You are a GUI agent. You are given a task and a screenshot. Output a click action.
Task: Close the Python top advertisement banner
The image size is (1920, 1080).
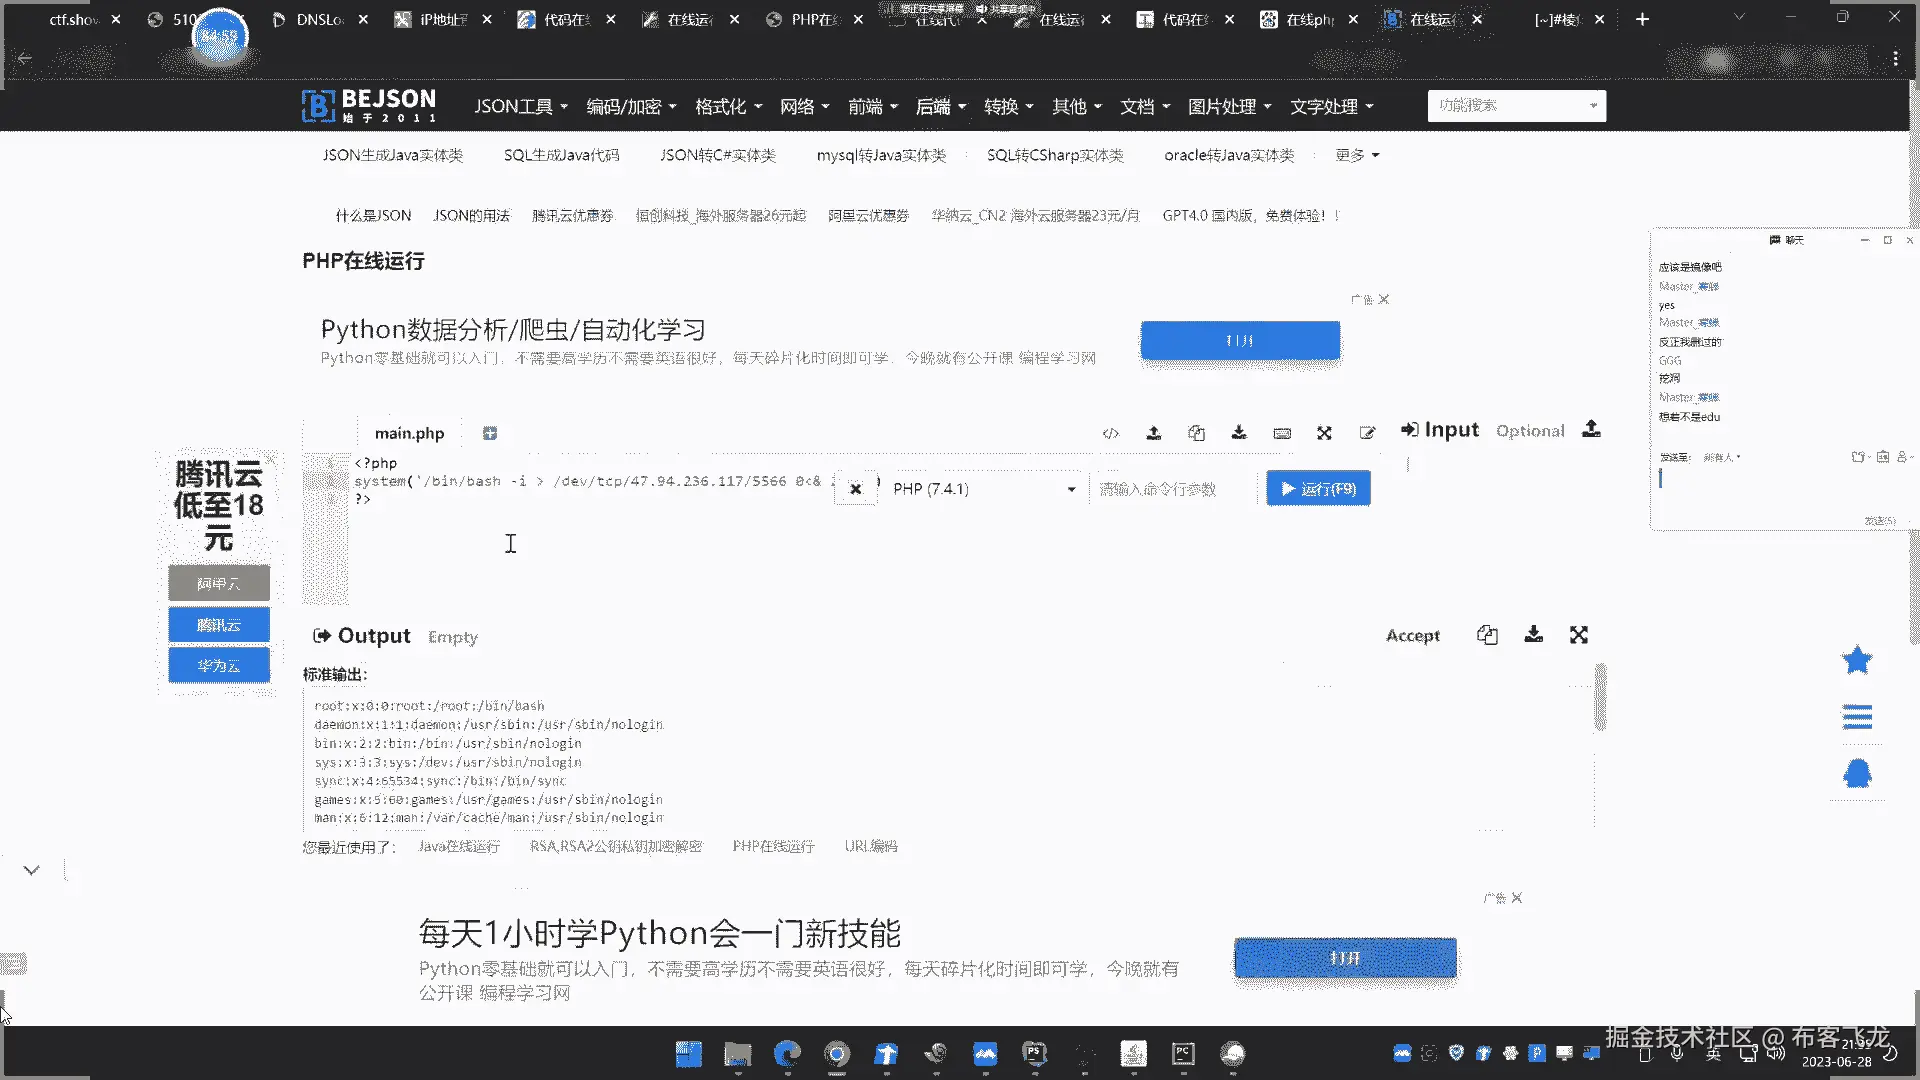pos(1384,299)
